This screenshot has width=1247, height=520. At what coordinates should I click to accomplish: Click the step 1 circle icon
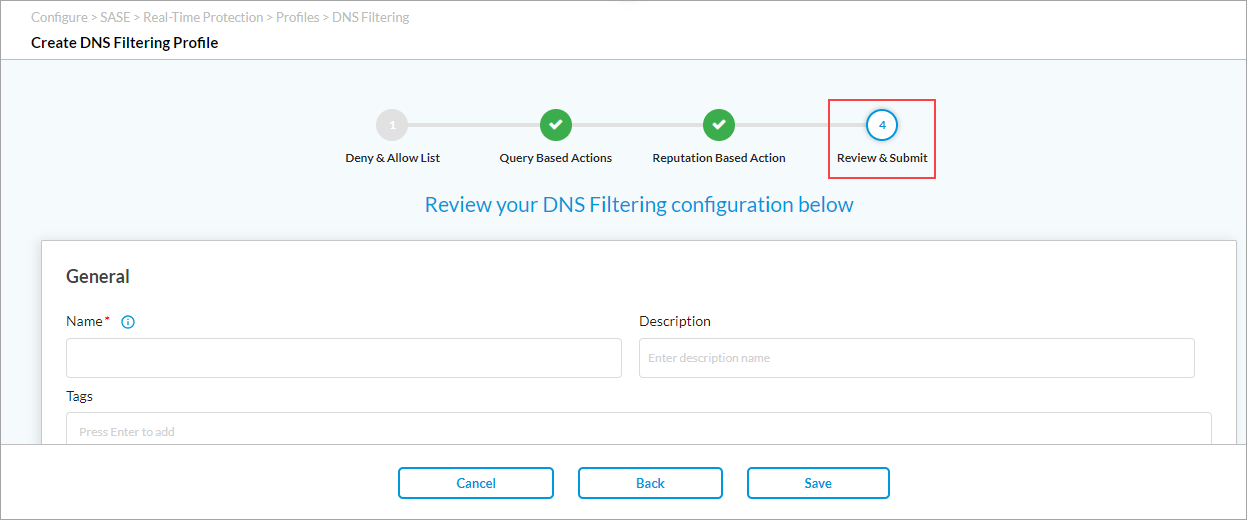(392, 125)
